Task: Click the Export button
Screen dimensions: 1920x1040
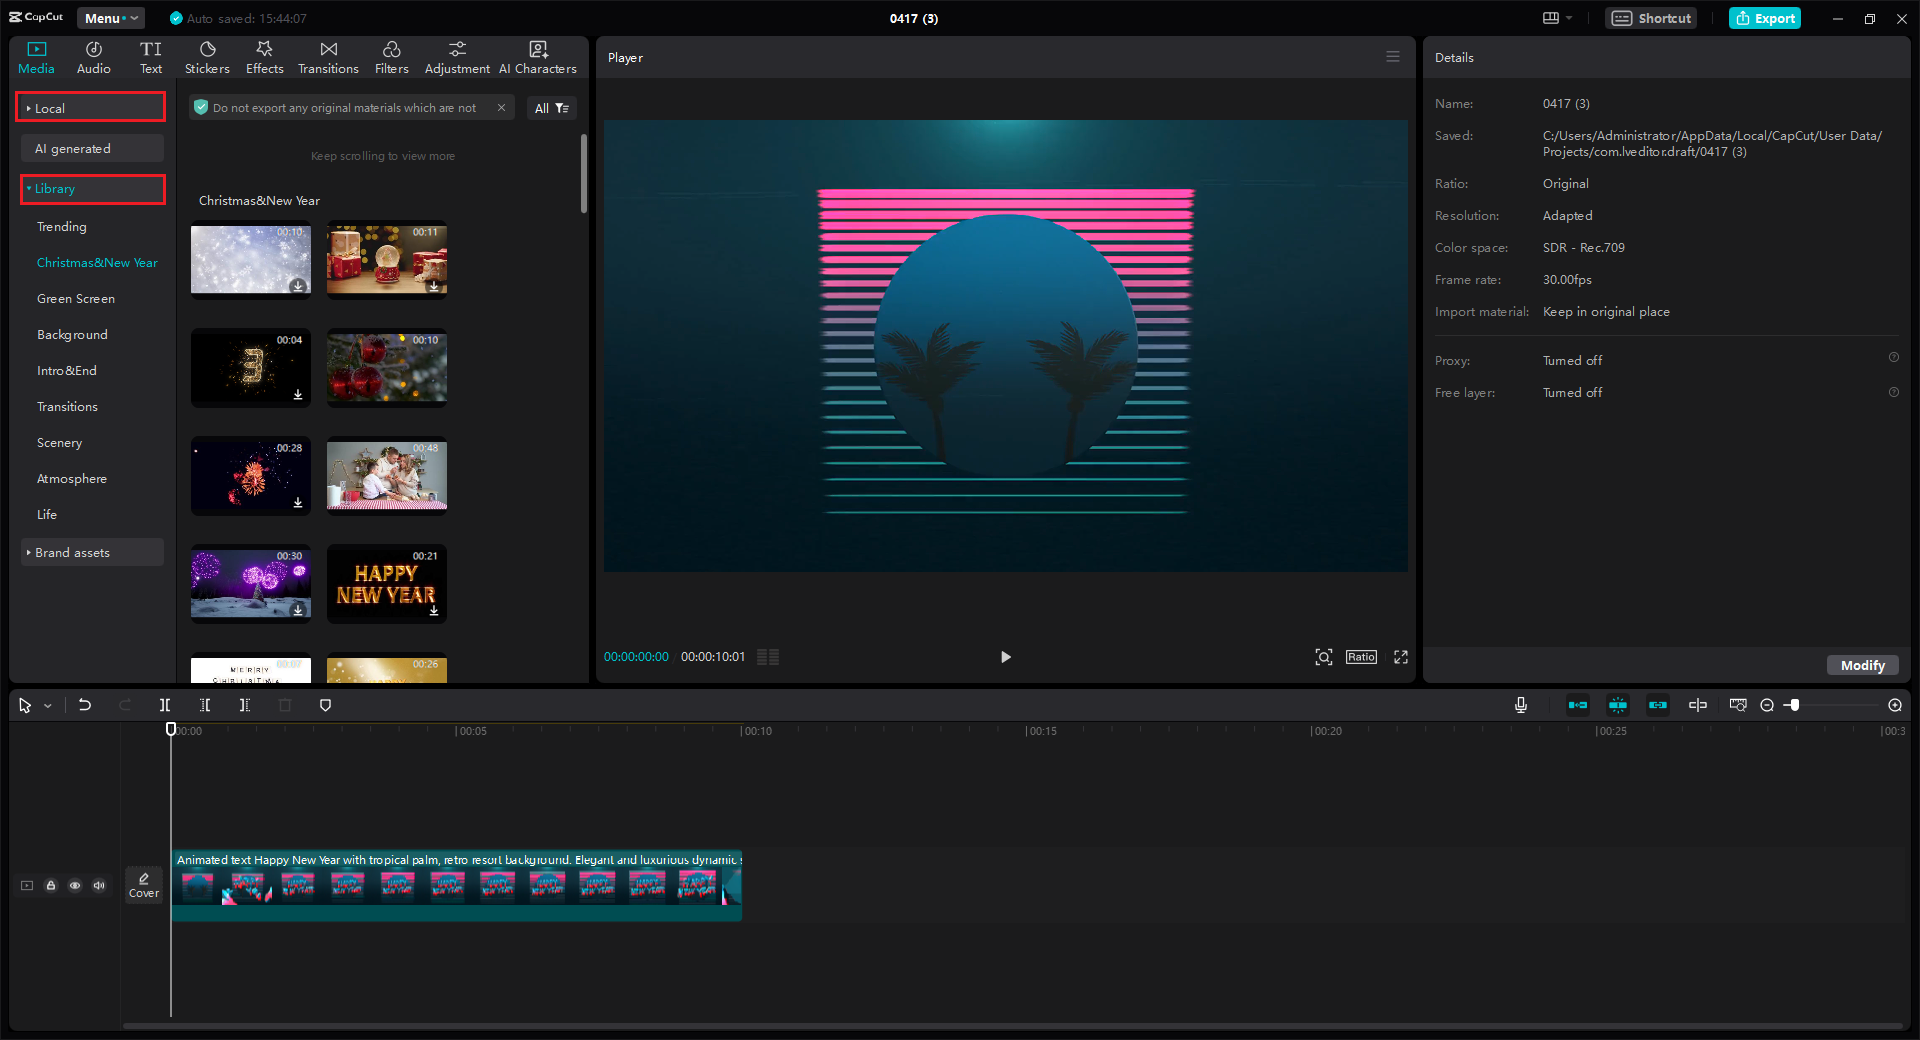Action: 1764,18
